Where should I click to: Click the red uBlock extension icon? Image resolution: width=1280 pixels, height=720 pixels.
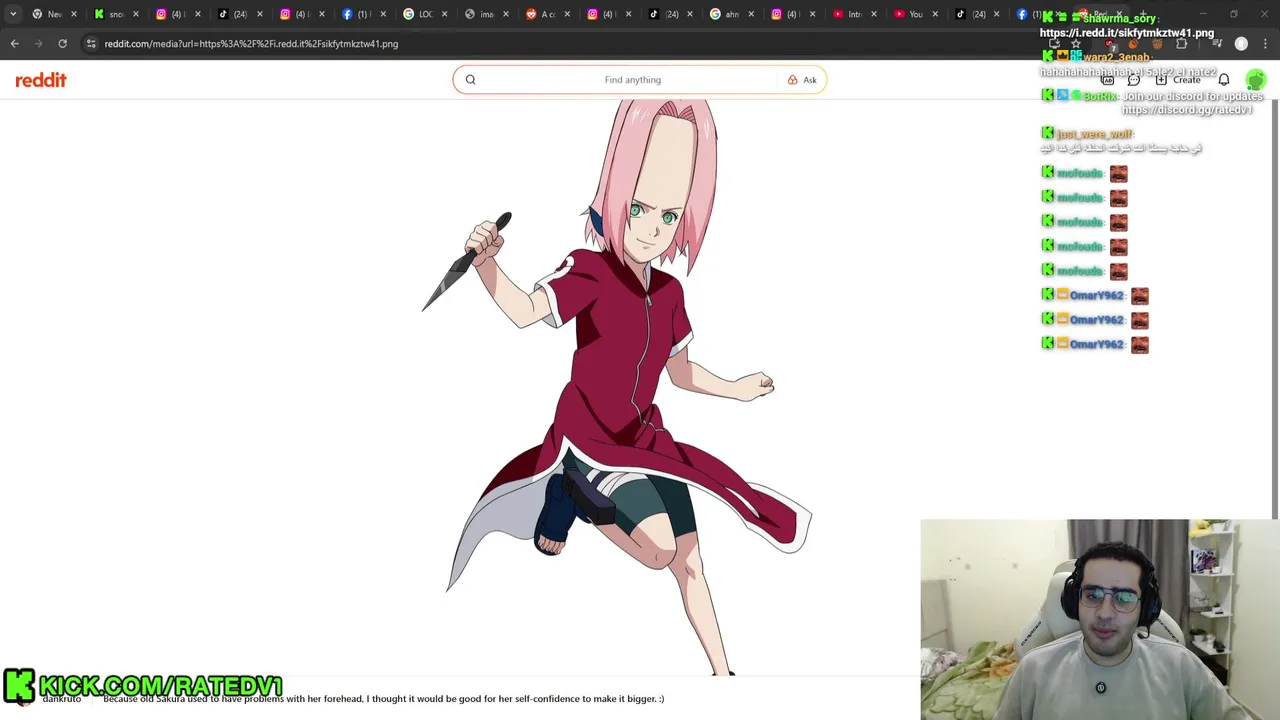click(1111, 45)
